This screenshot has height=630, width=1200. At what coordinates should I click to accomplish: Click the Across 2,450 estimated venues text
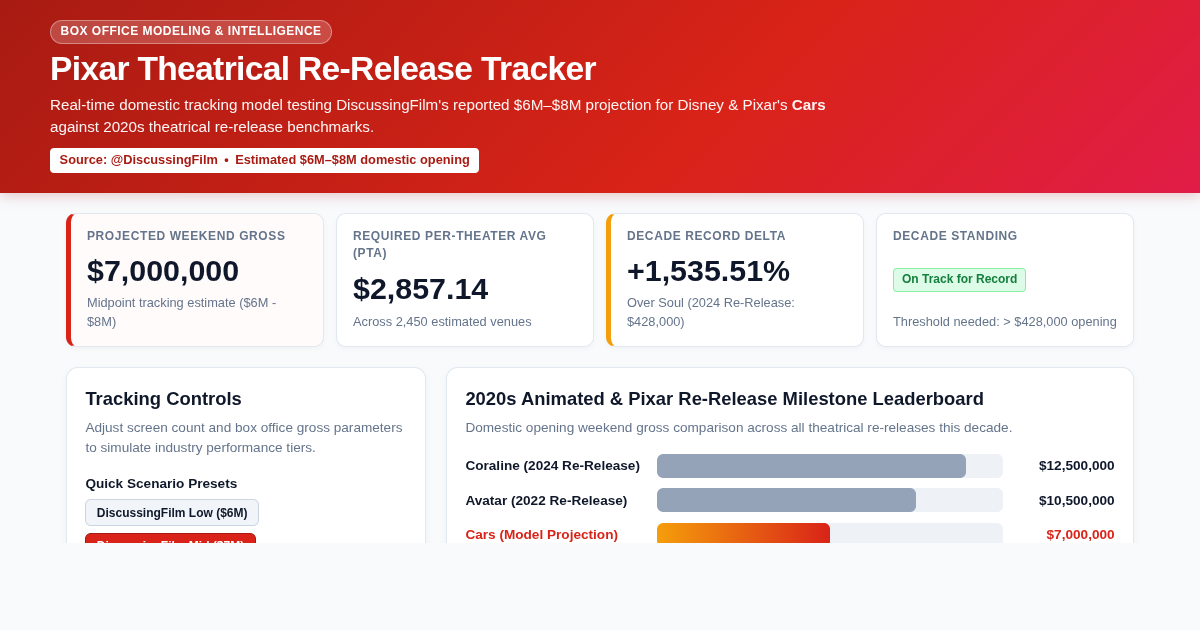pyautogui.click(x=442, y=322)
